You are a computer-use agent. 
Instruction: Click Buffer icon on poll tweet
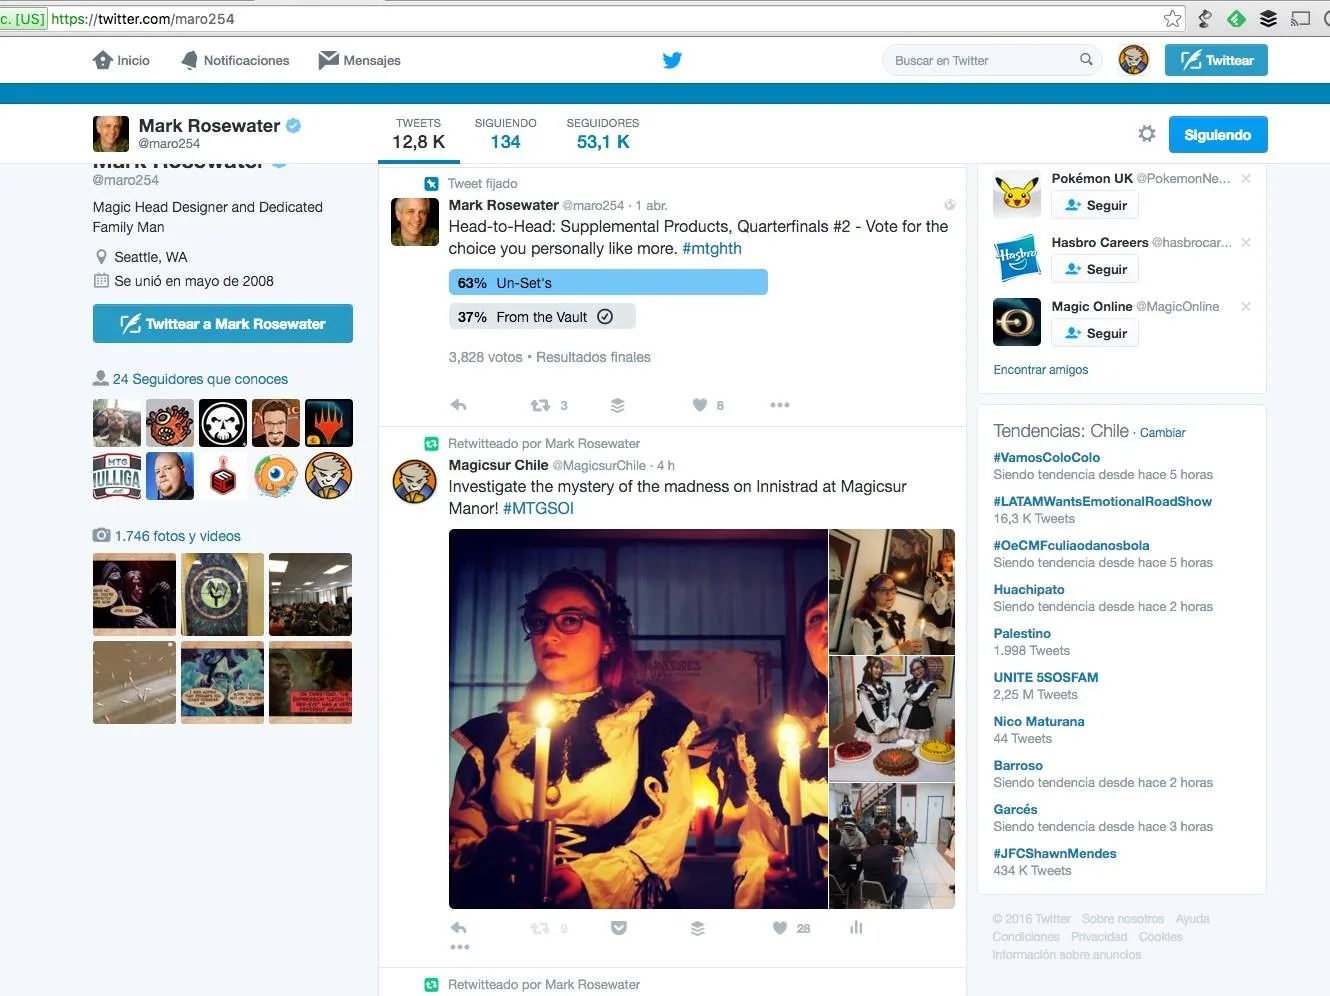point(617,405)
